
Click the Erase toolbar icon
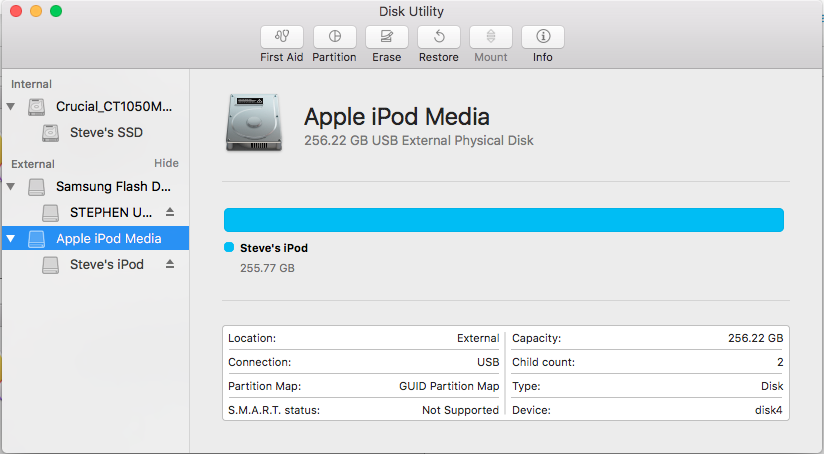[x=386, y=37]
